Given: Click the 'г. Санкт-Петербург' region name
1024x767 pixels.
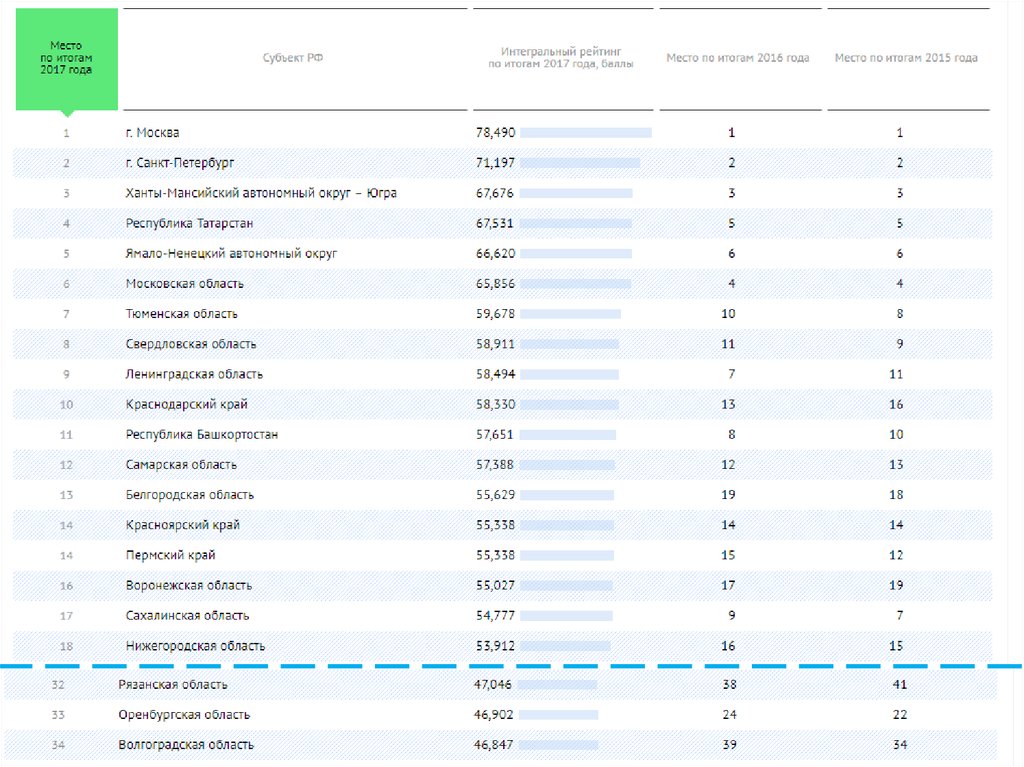Looking at the screenshot, I should point(179,163).
